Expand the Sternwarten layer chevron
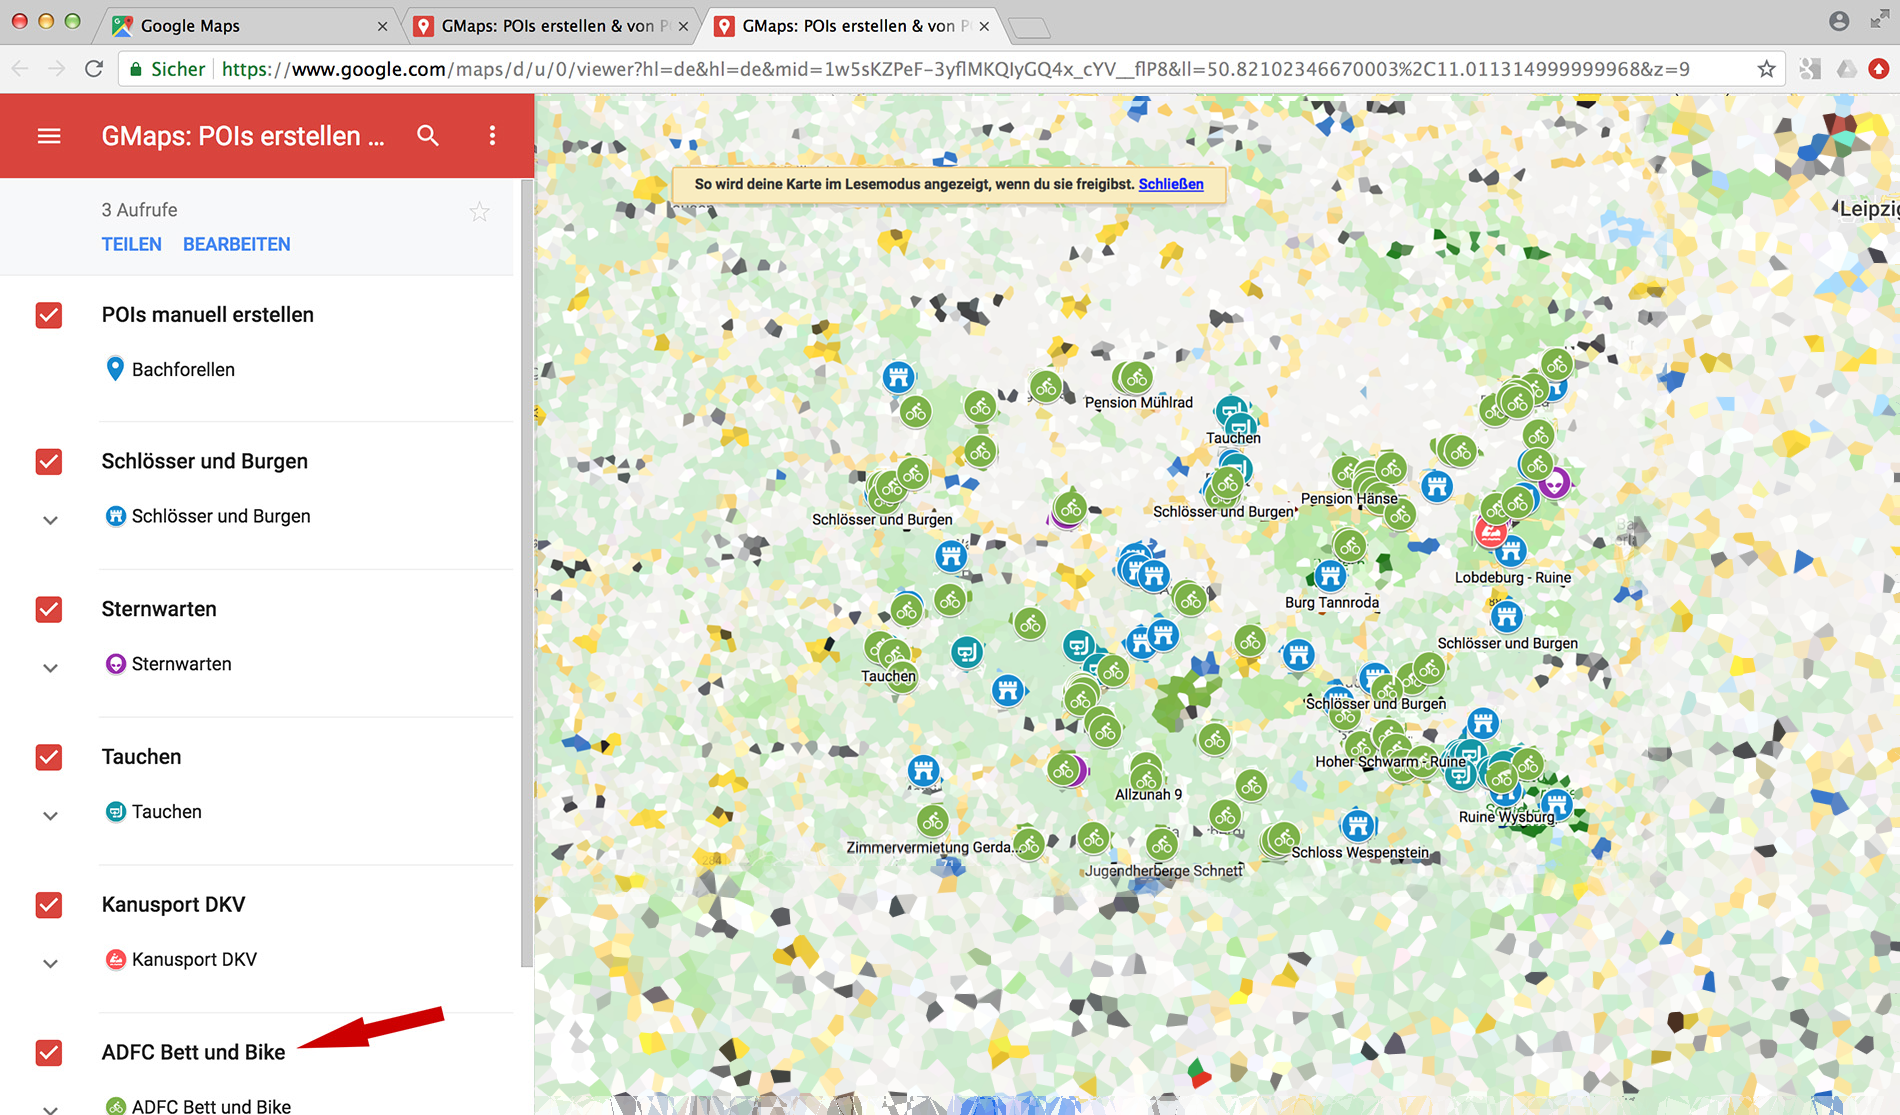1900x1115 pixels. 50,668
